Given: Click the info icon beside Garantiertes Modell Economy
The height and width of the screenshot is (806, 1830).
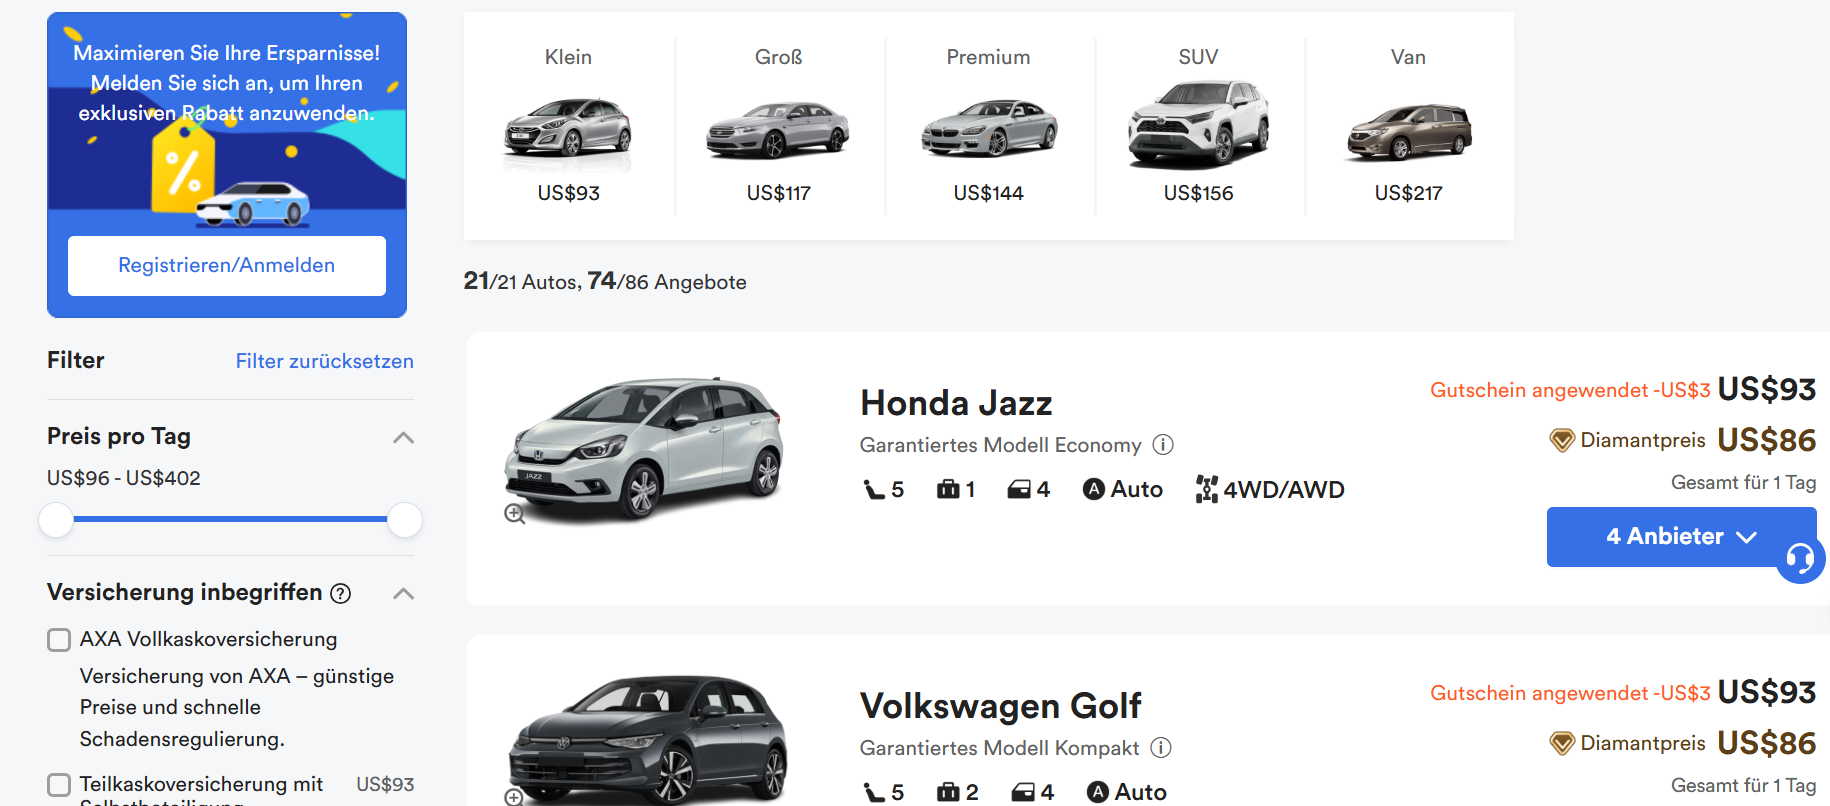Looking at the screenshot, I should 1163,444.
